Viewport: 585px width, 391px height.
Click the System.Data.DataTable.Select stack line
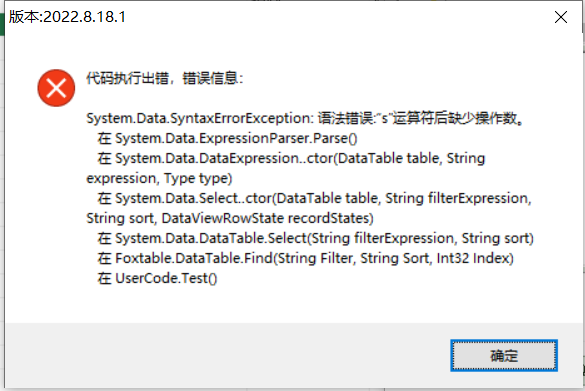pyautogui.click(x=315, y=238)
